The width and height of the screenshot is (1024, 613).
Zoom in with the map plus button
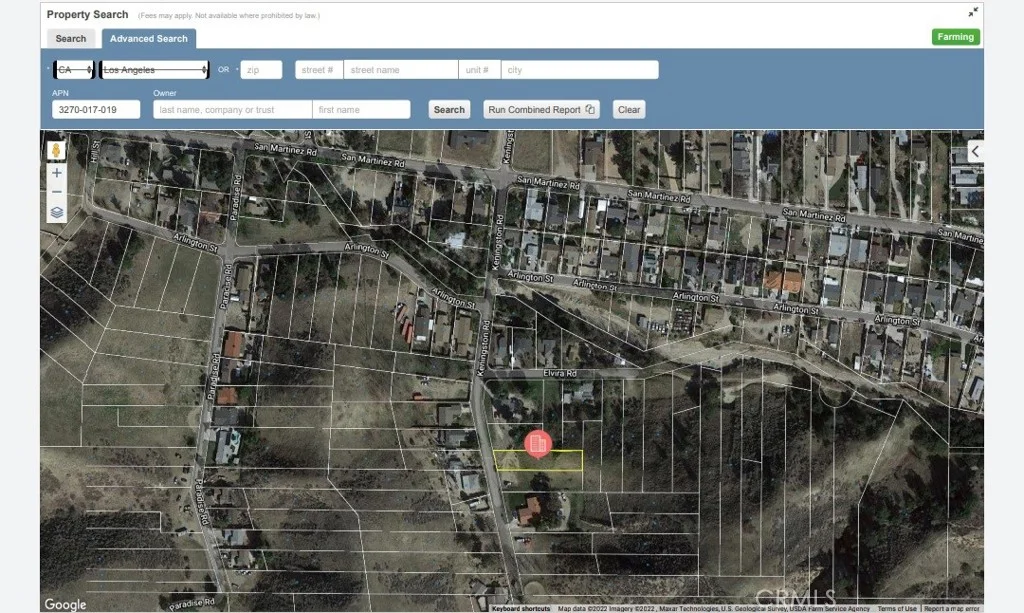pyautogui.click(x=57, y=173)
